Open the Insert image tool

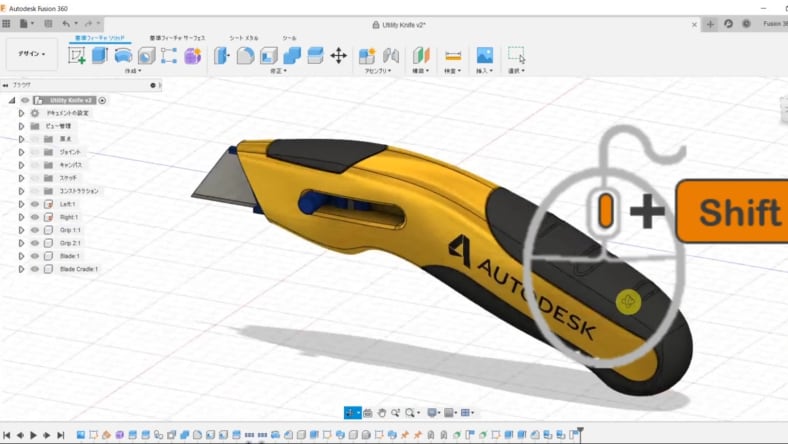(x=484, y=55)
